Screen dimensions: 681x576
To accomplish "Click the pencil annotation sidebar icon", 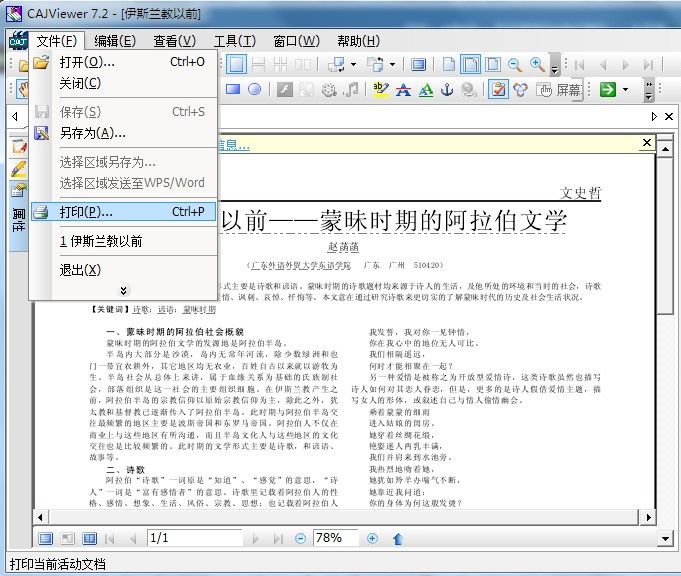I will pos(19,169).
